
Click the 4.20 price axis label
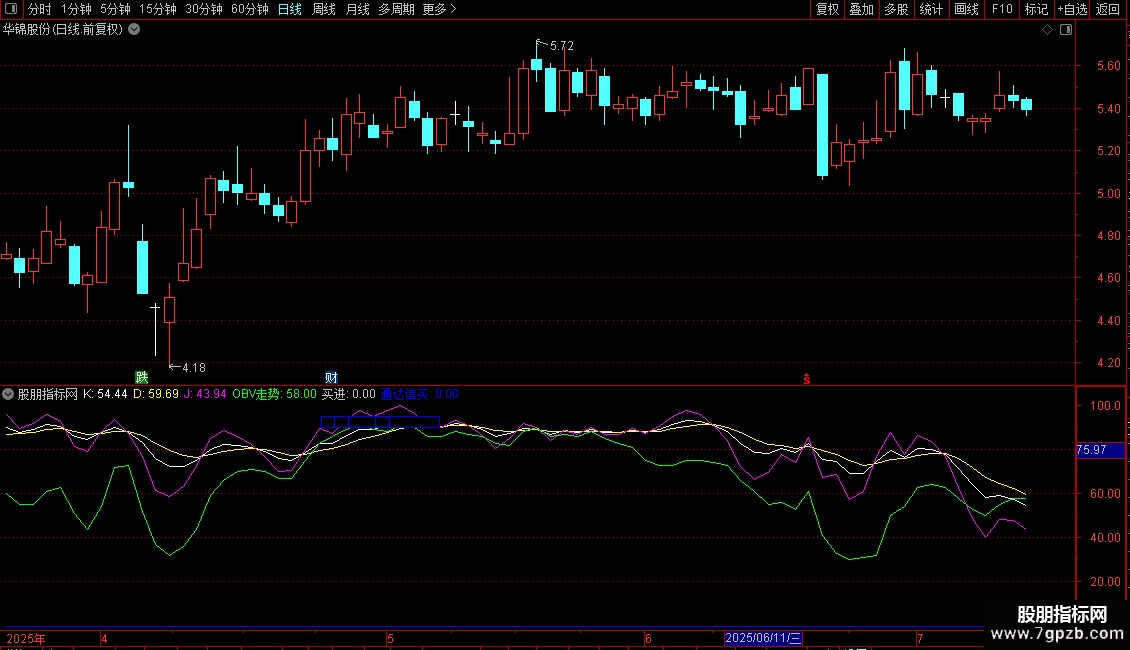coord(1108,362)
